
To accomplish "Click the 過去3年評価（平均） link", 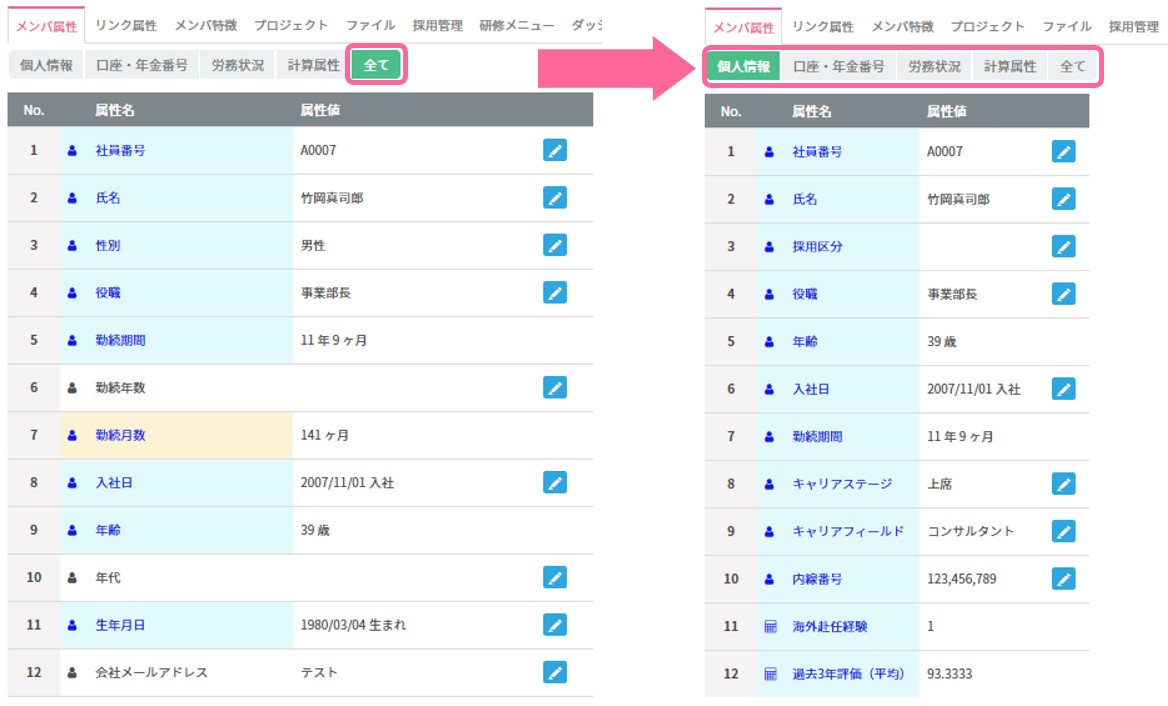I will coord(848,674).
